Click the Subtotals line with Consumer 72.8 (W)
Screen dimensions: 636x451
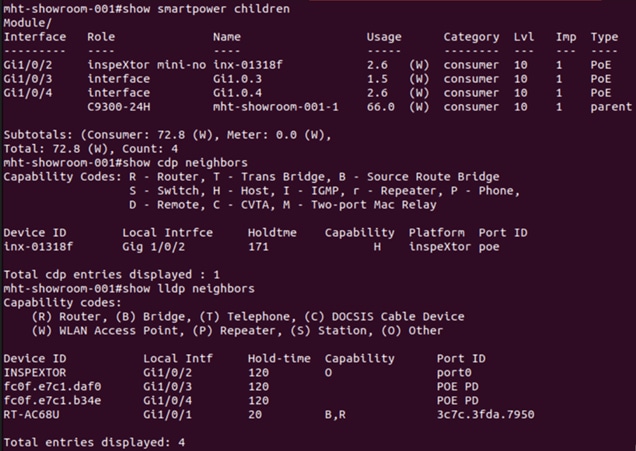coord(168,135)
